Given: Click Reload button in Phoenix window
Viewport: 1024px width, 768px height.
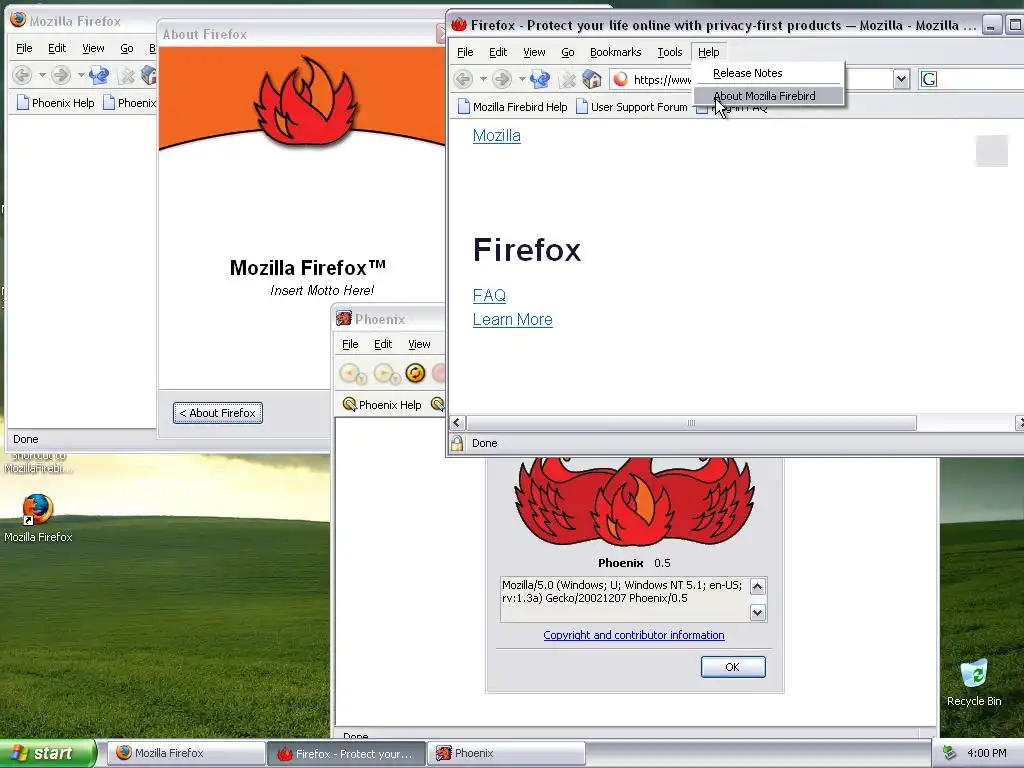Looking at the screenshot, I should coord(415,373).
